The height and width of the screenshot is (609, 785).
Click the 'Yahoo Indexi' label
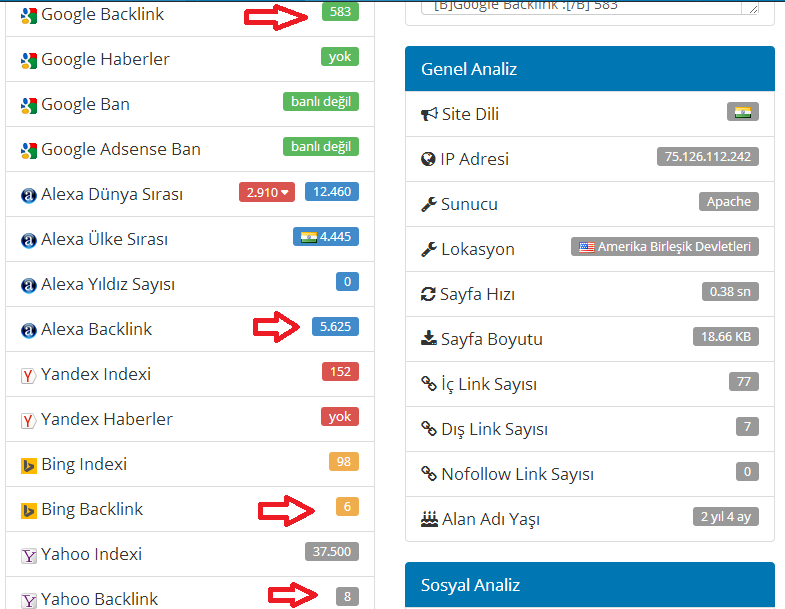(92, 554)
